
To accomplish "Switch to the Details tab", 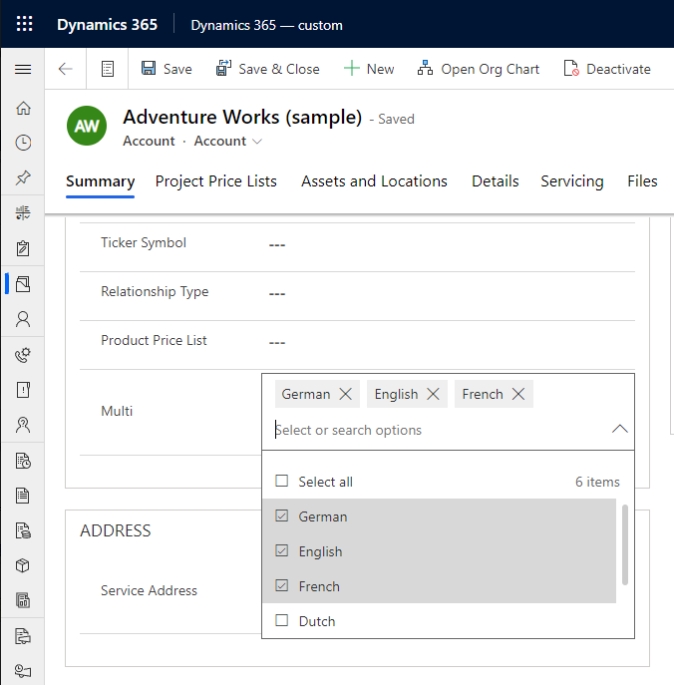I will pyautogui.click(x=495, y=181).
